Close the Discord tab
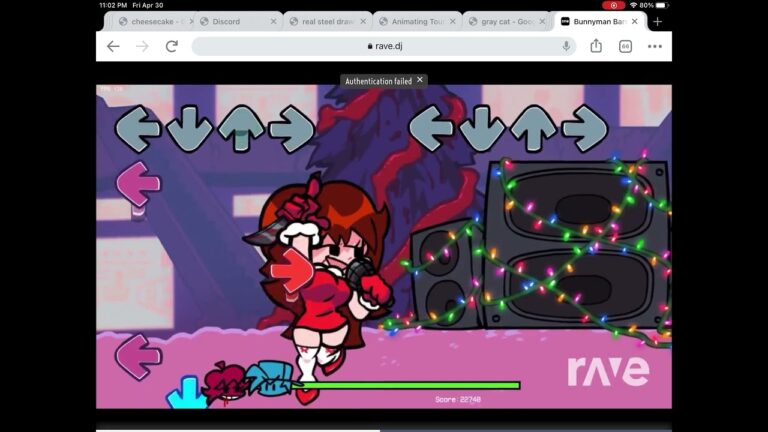Image resolution: width=768 pixels, height=432 pixels. point(273,22)
